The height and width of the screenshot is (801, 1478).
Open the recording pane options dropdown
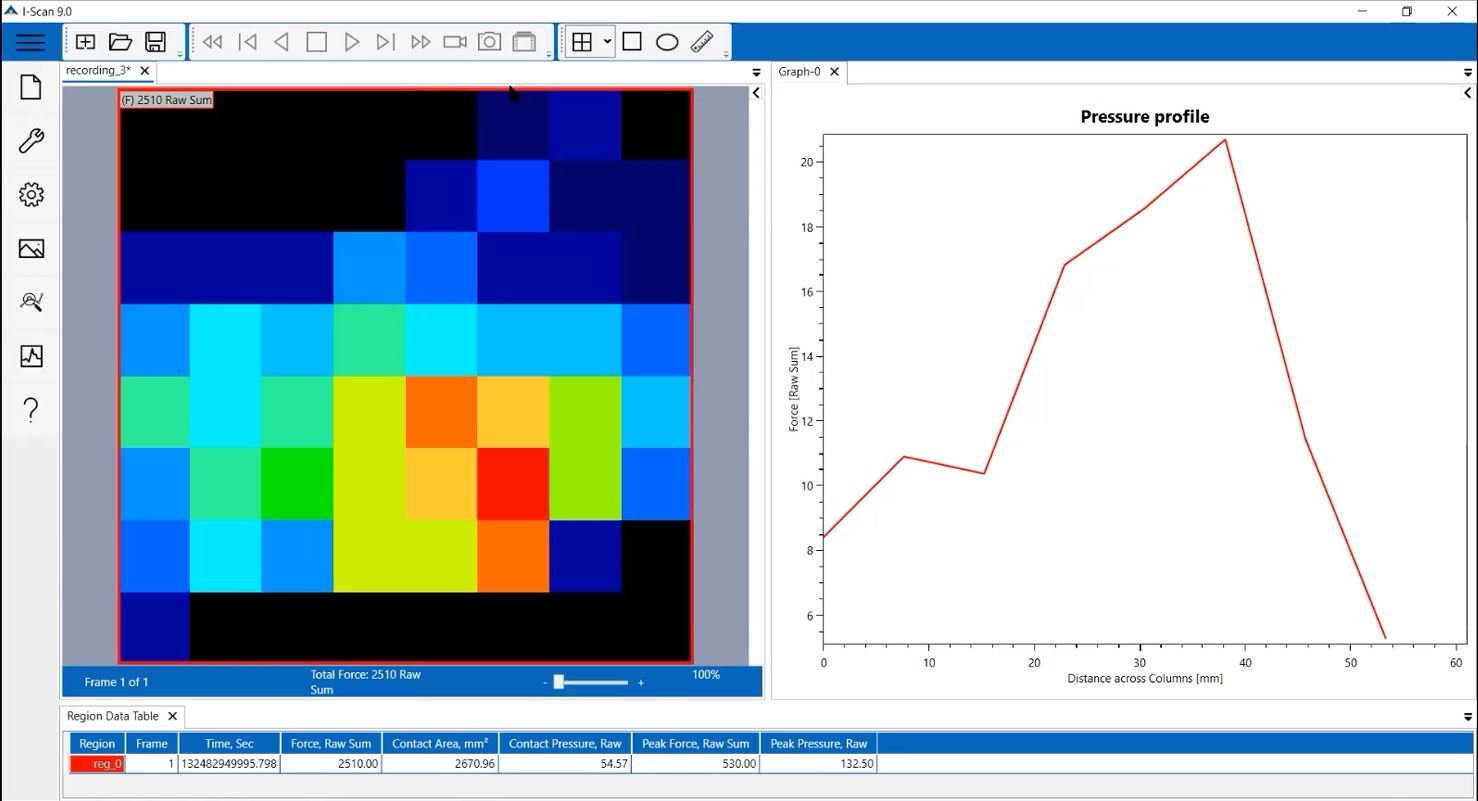pyautogui.click(x=756, y=72)
